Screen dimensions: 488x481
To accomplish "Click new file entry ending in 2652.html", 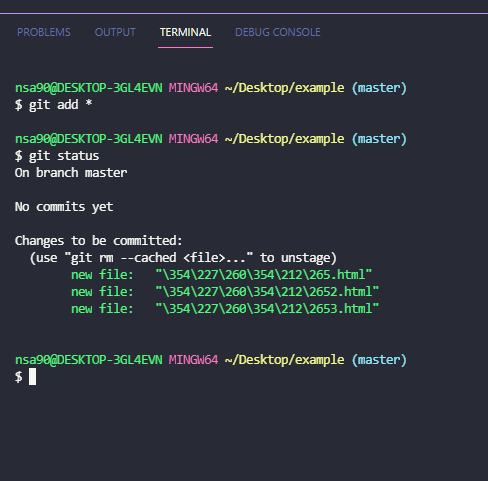I will [225, 292].
